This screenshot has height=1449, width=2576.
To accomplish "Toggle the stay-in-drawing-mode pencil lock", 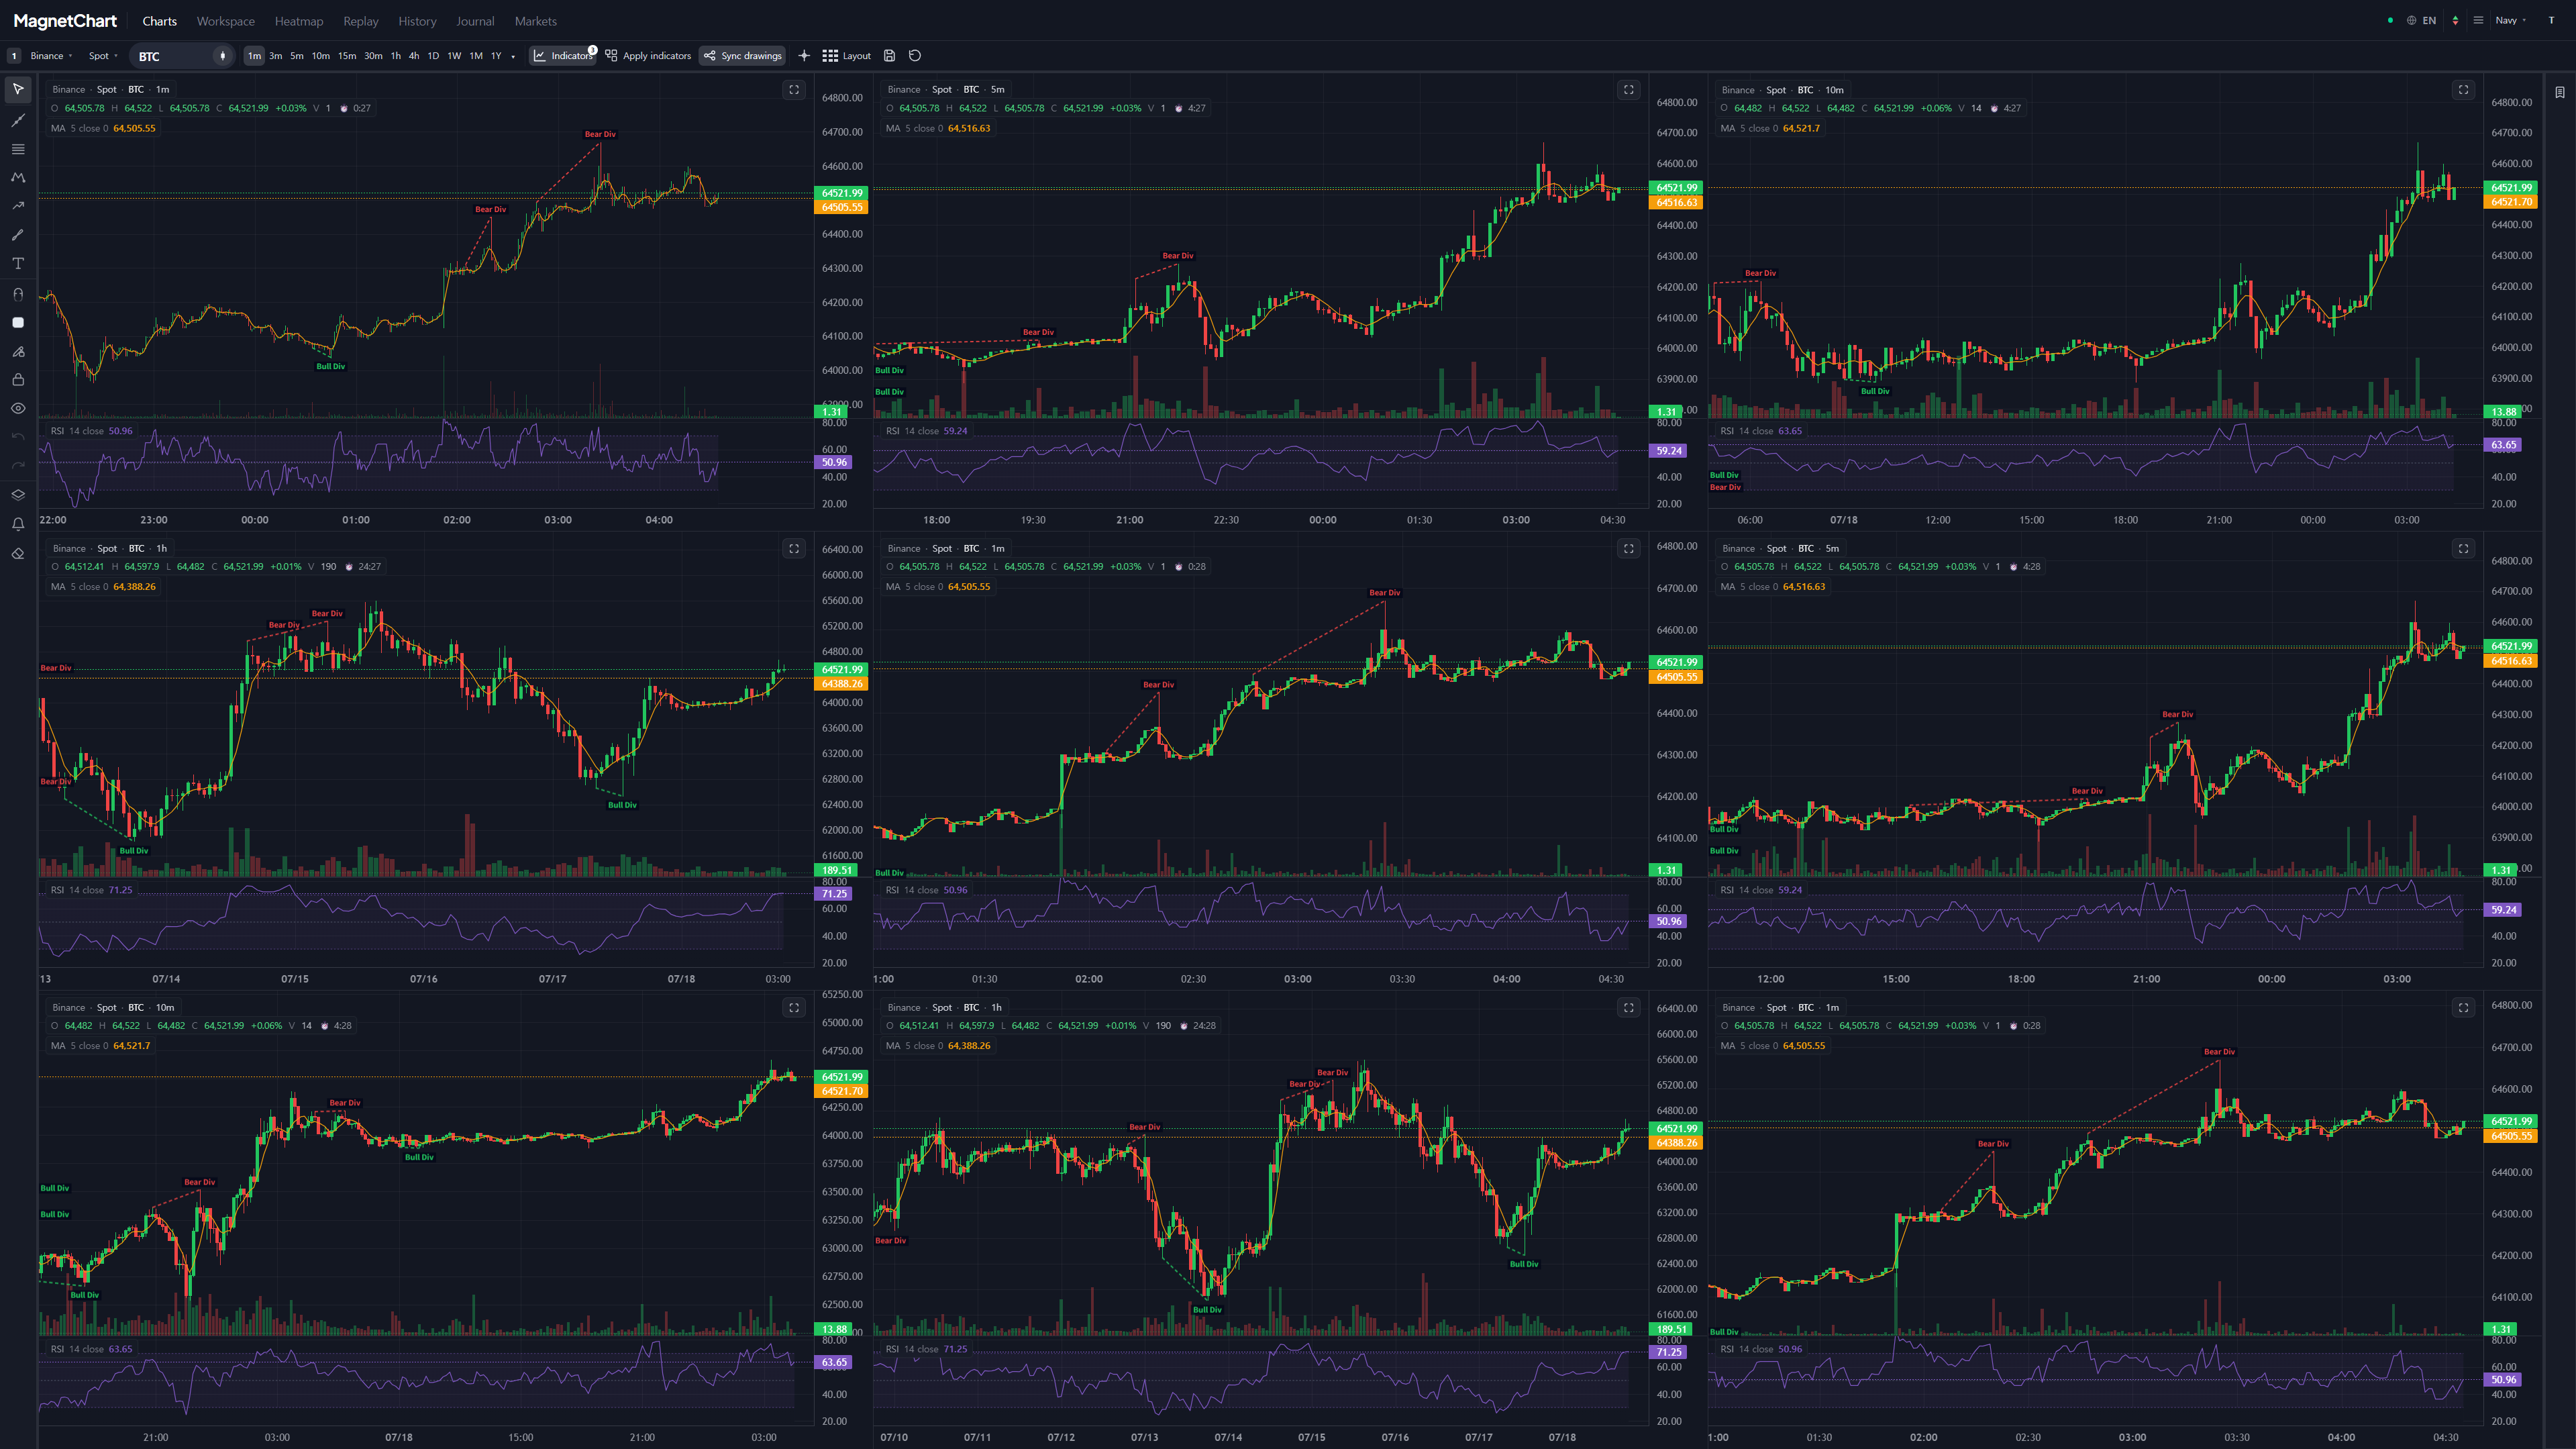I will click(x=18, y=351).
